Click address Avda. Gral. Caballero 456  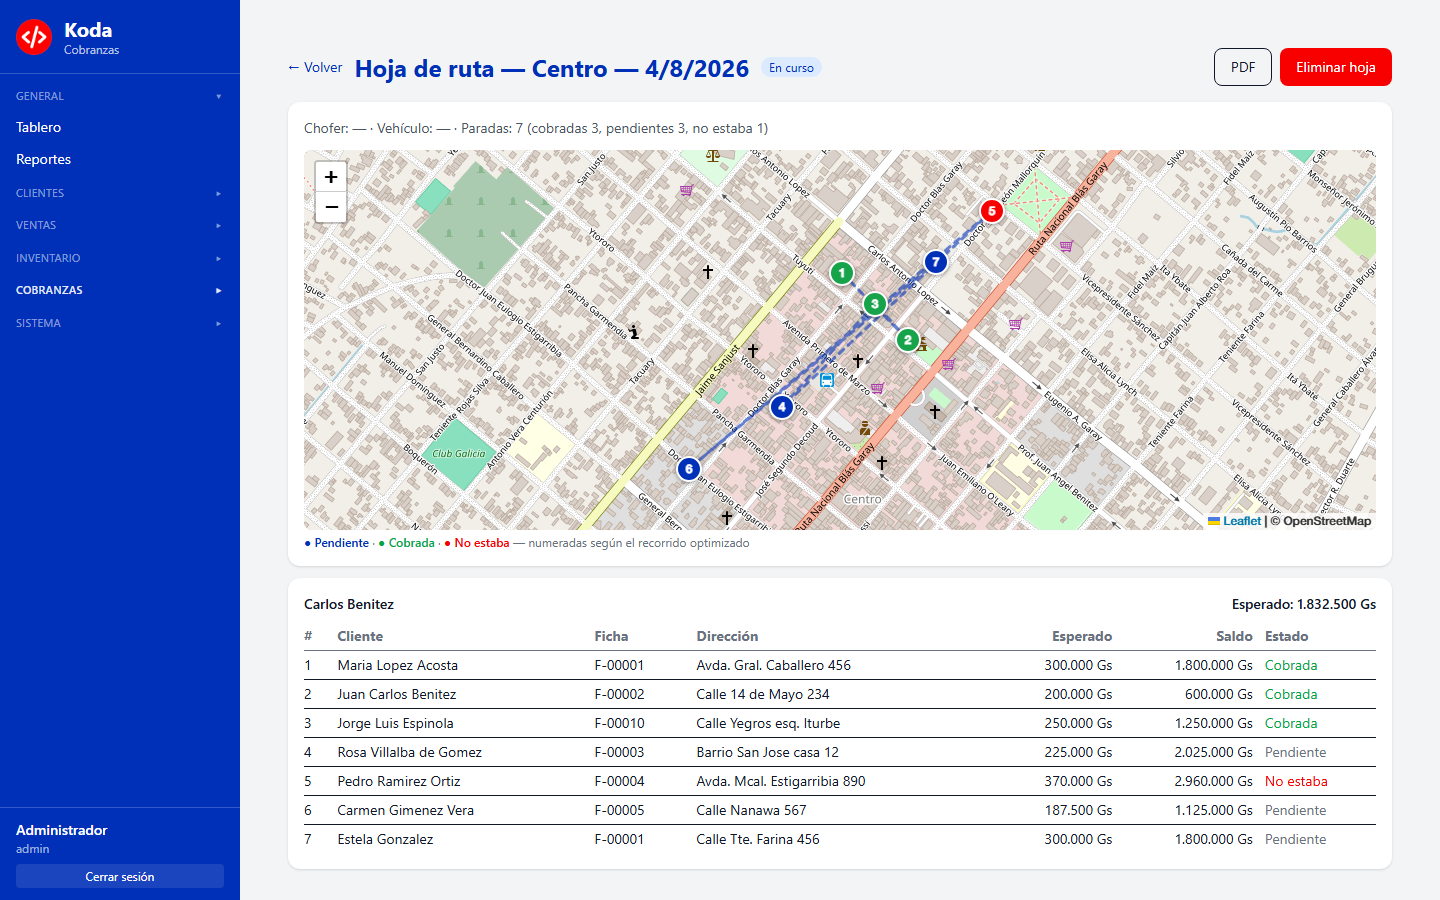click(x=774, y=665)
